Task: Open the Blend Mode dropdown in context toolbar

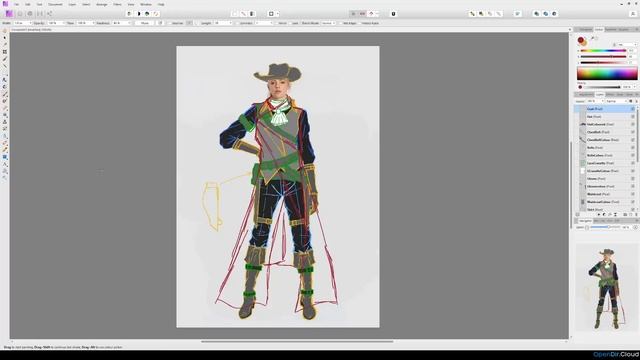Action: click(329, 23)
